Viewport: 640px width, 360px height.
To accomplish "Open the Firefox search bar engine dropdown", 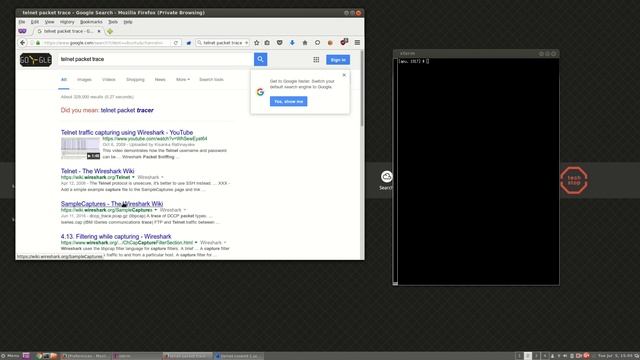I will coord(200,42).
